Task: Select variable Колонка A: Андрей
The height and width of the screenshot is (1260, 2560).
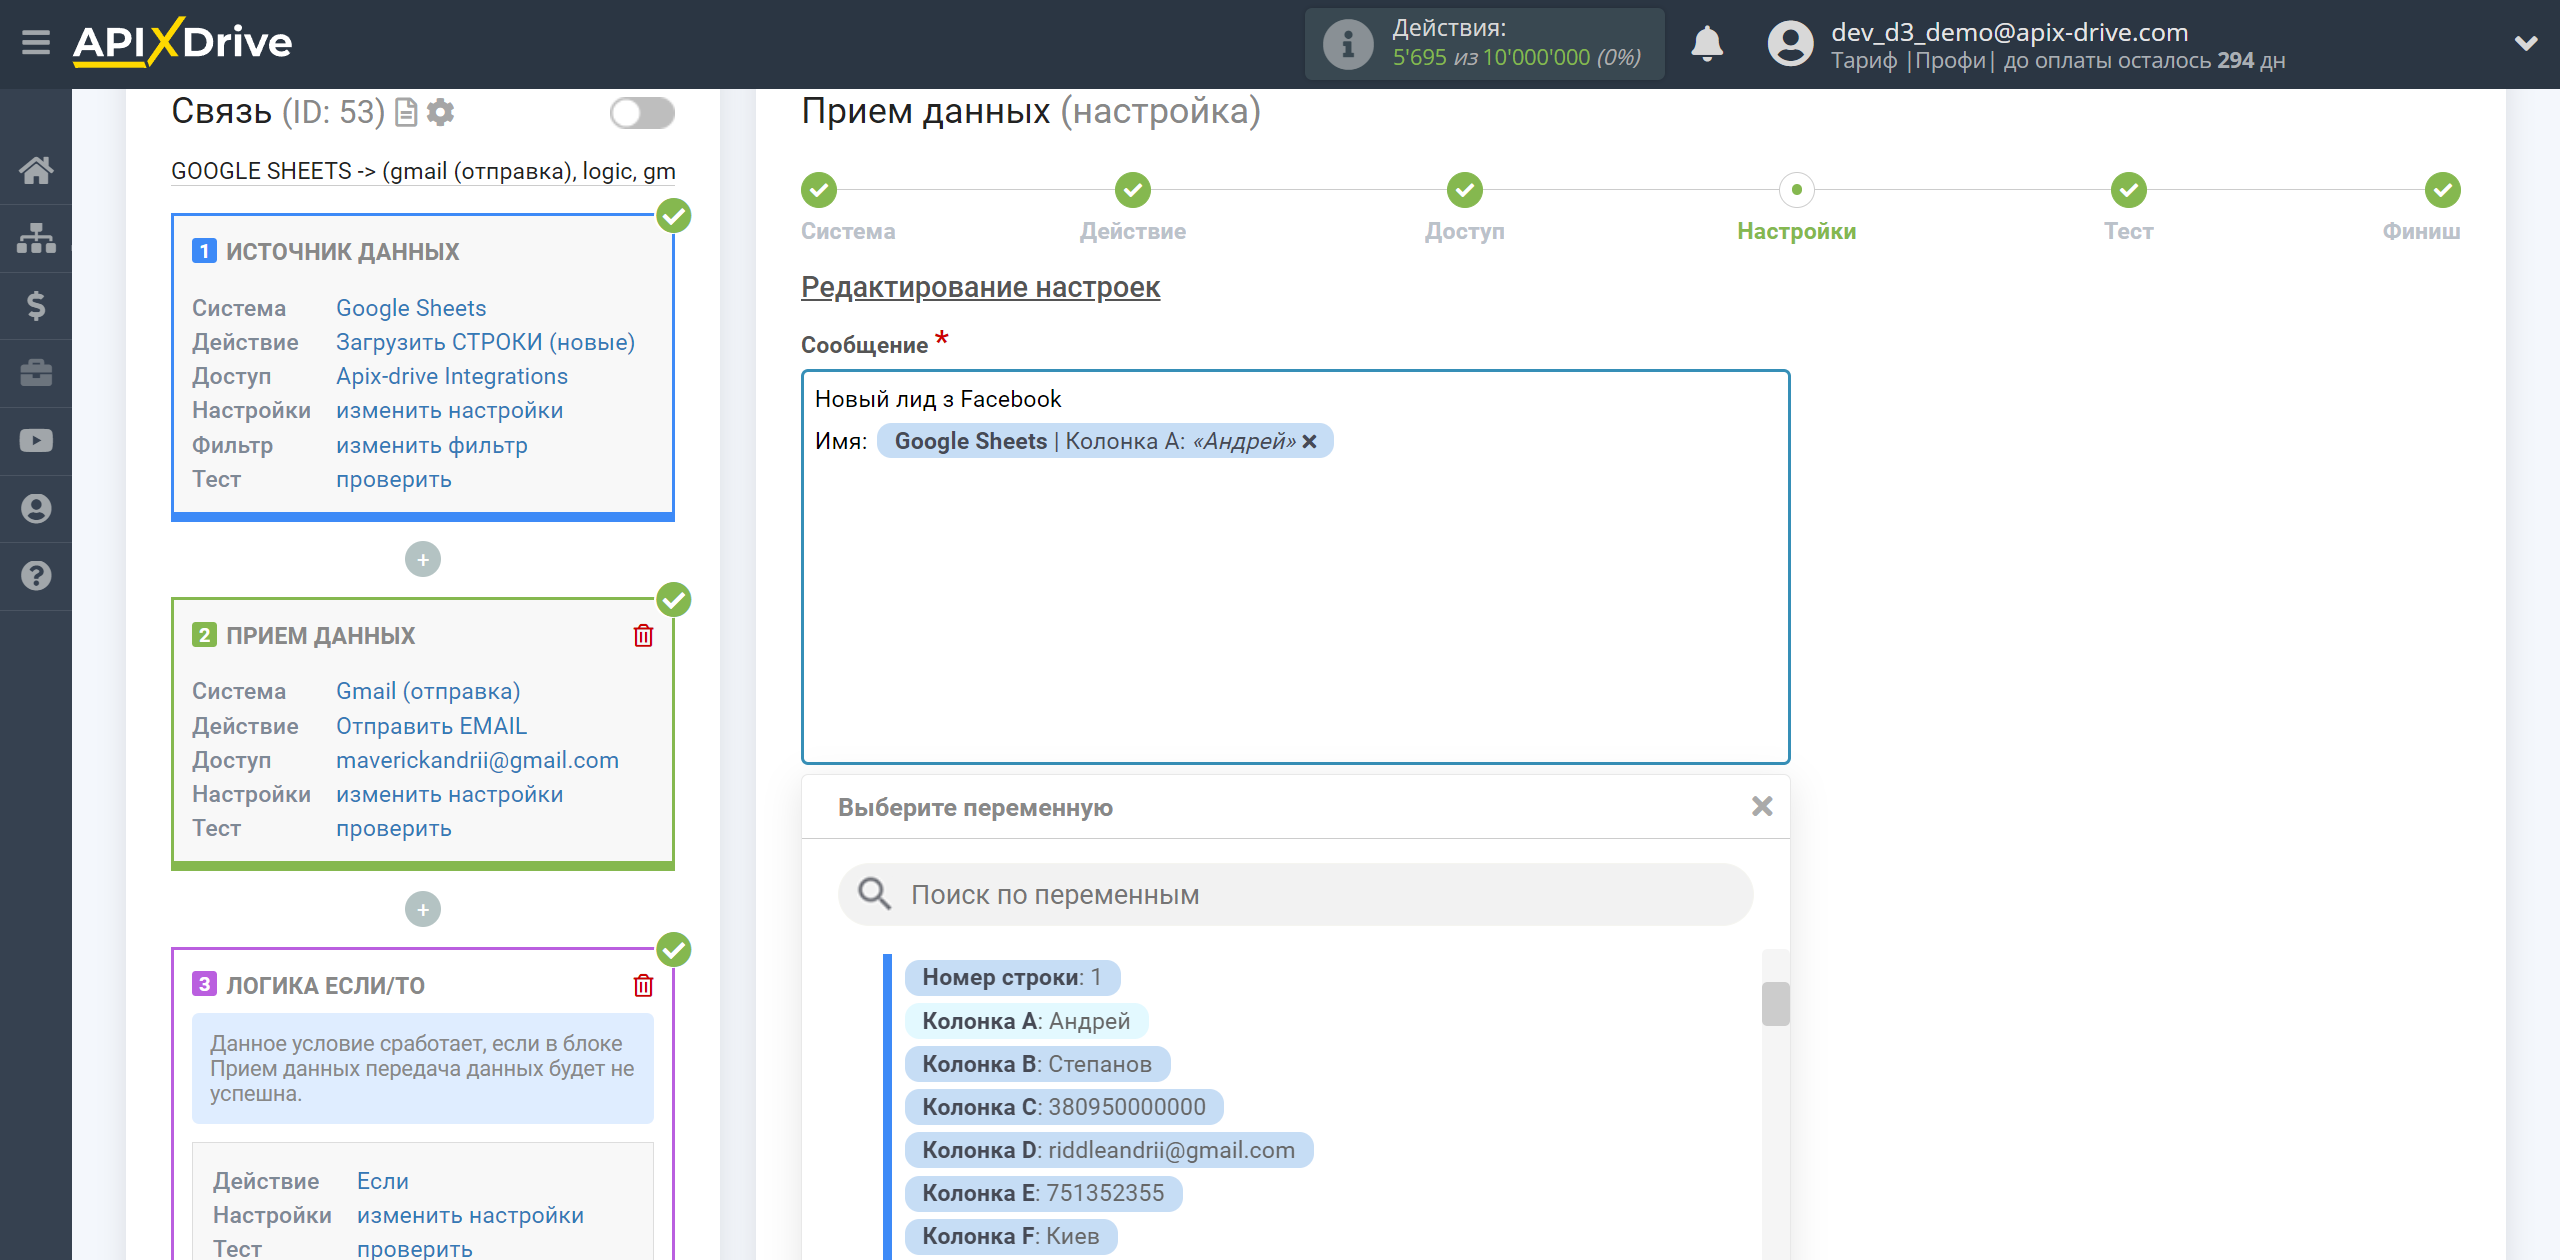Action: point(1026,1021)
